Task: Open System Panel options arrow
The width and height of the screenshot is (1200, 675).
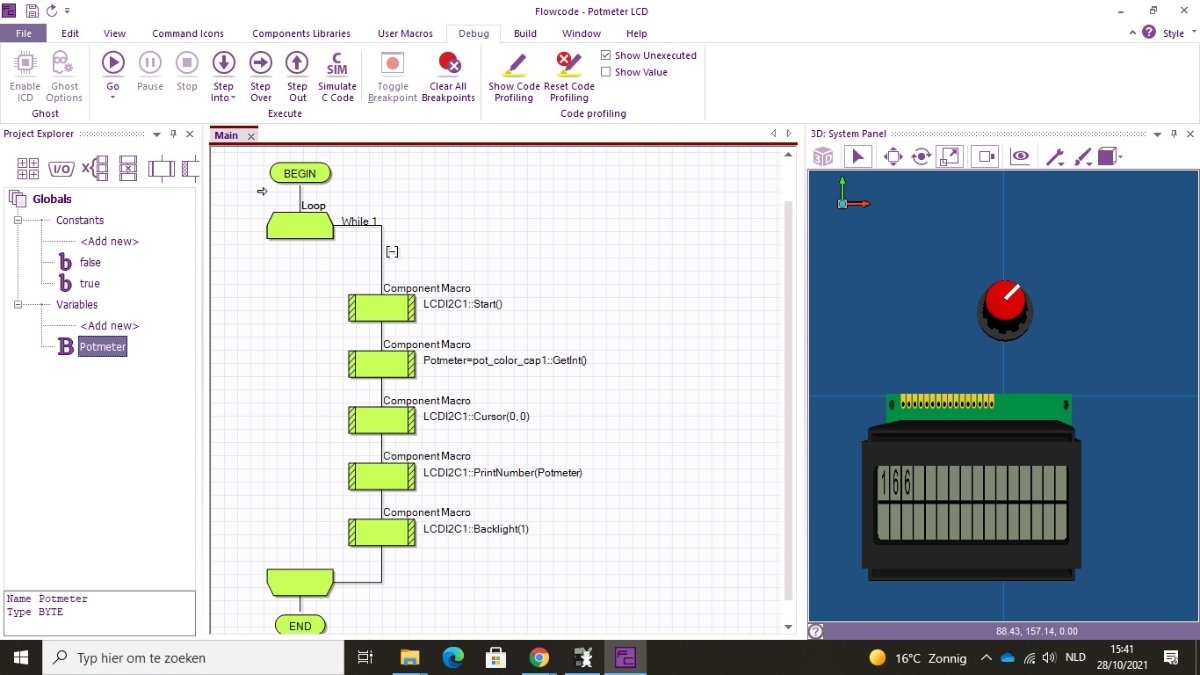Action: tap(1157, 134)
